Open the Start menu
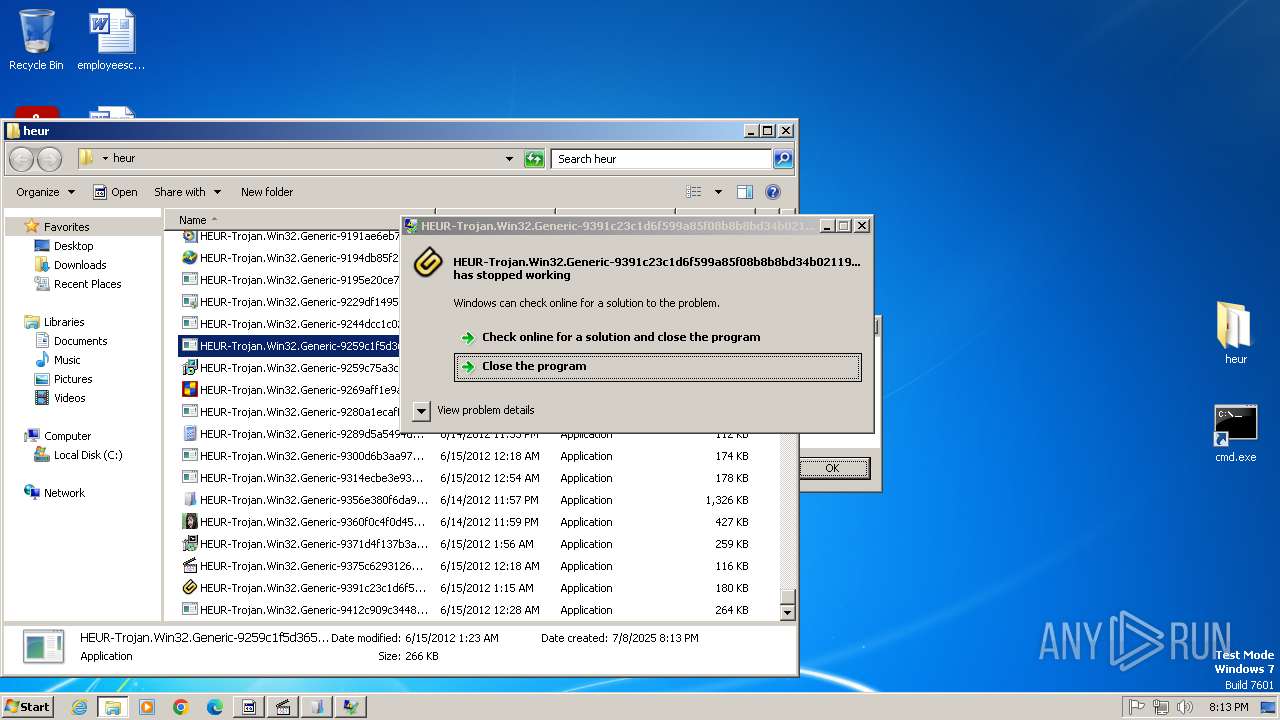This screenshot has height=720, width=1280. (28, 707)
